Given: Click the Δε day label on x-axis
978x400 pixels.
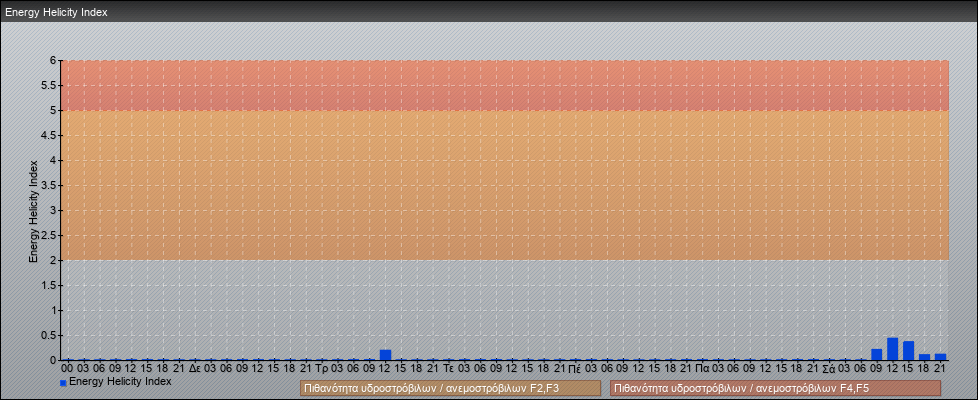Looking at the screenshot, I should (195, 368).
